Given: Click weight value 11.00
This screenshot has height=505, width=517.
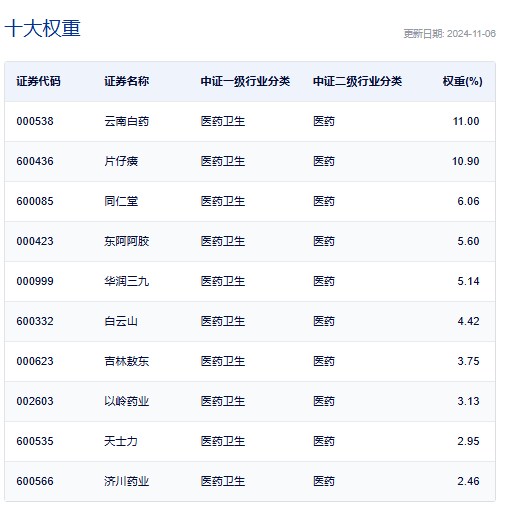Looking at the screenshot, I should [466, 121].
